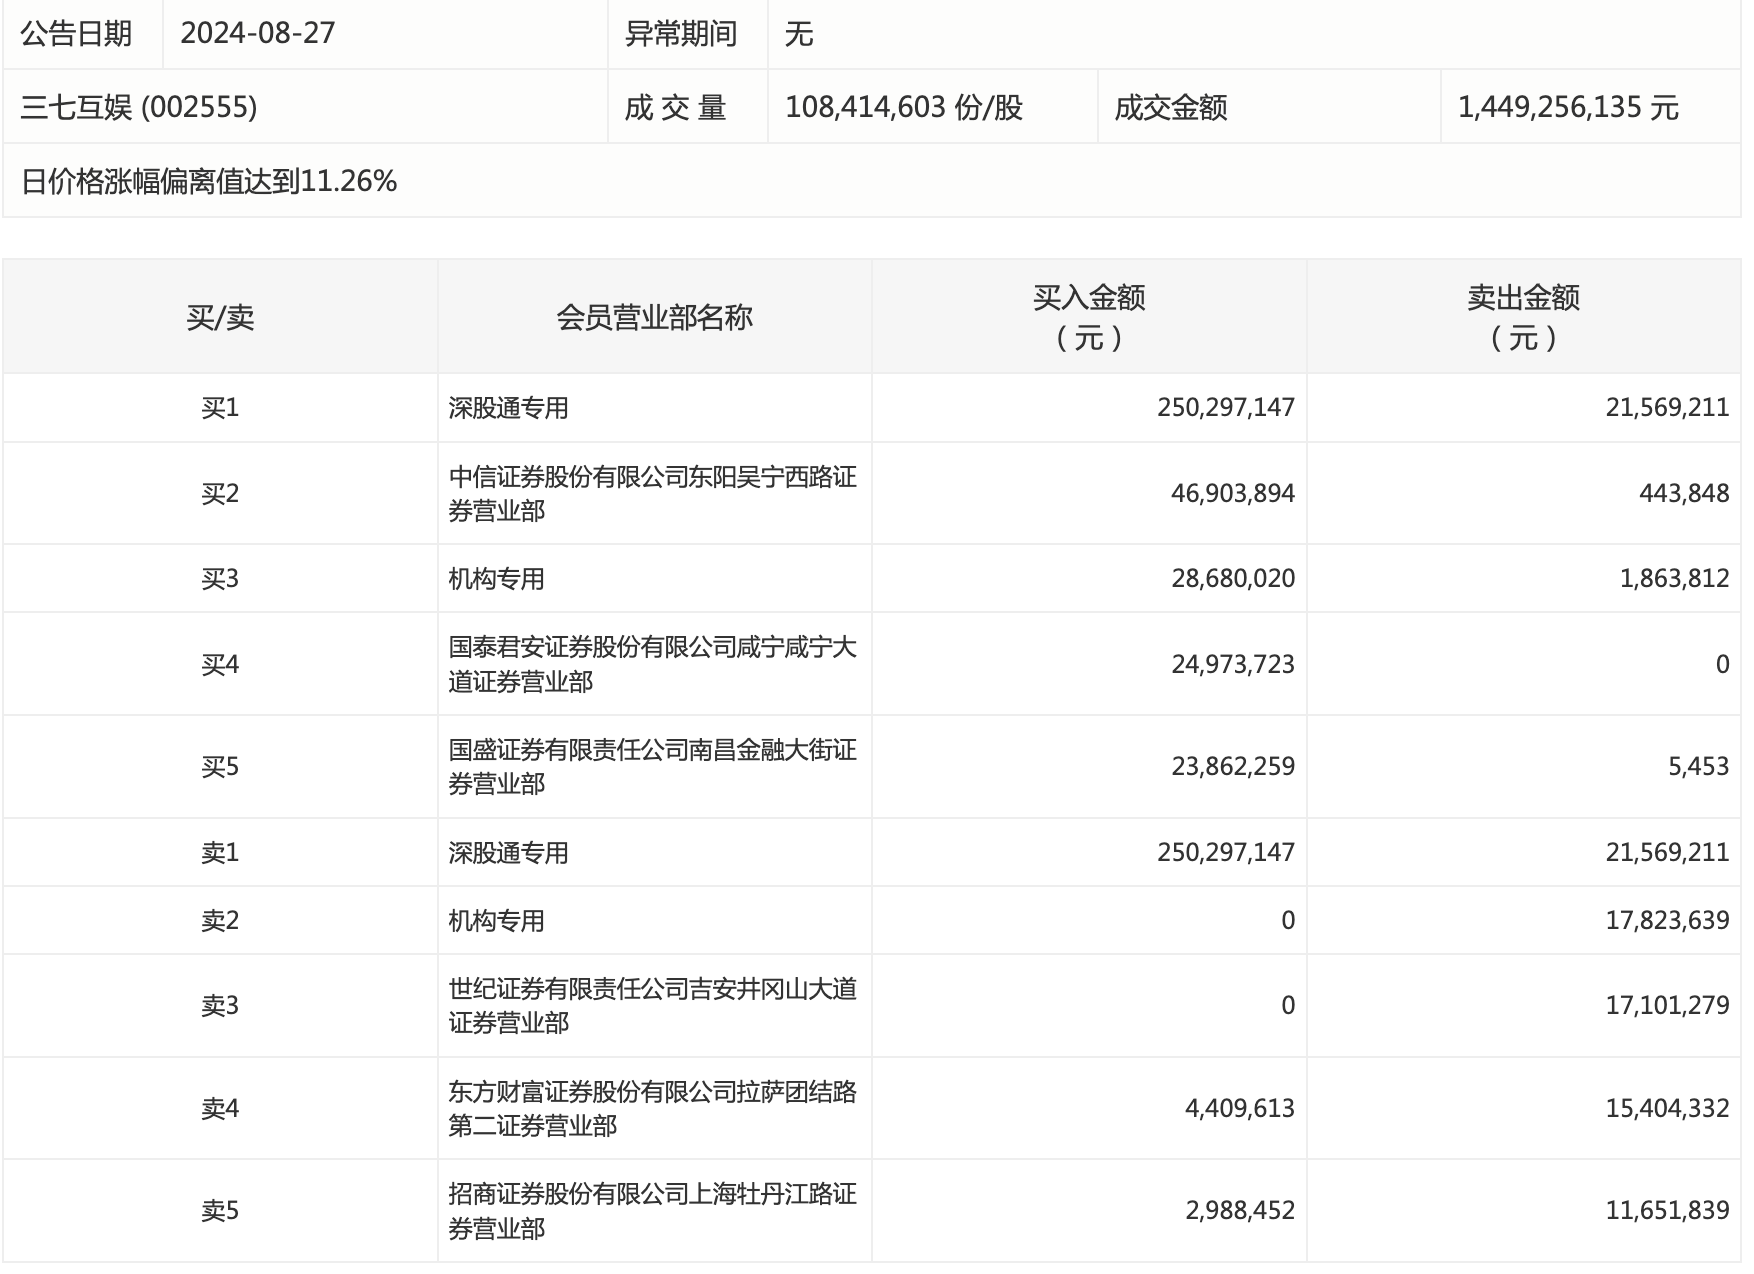
Task: Select sell amount 15,404,332
Action: [x=1667, y=1109]
